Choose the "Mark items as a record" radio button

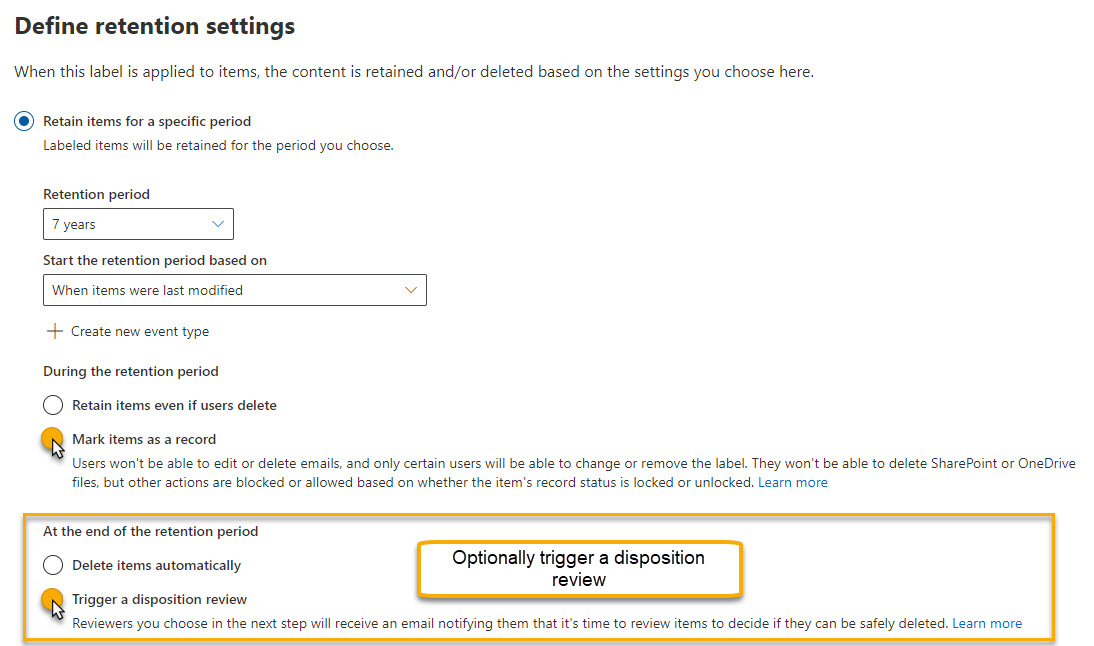[x=53, y=439]
